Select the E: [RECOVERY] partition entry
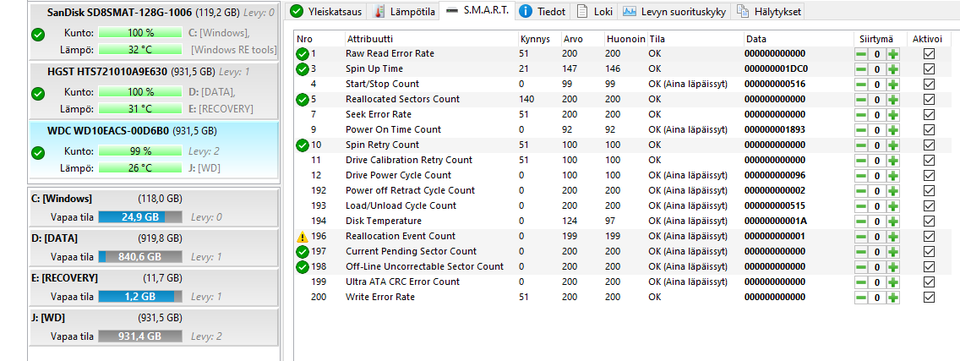This screenshot has height=361, width=960. (x=154, y=288)
